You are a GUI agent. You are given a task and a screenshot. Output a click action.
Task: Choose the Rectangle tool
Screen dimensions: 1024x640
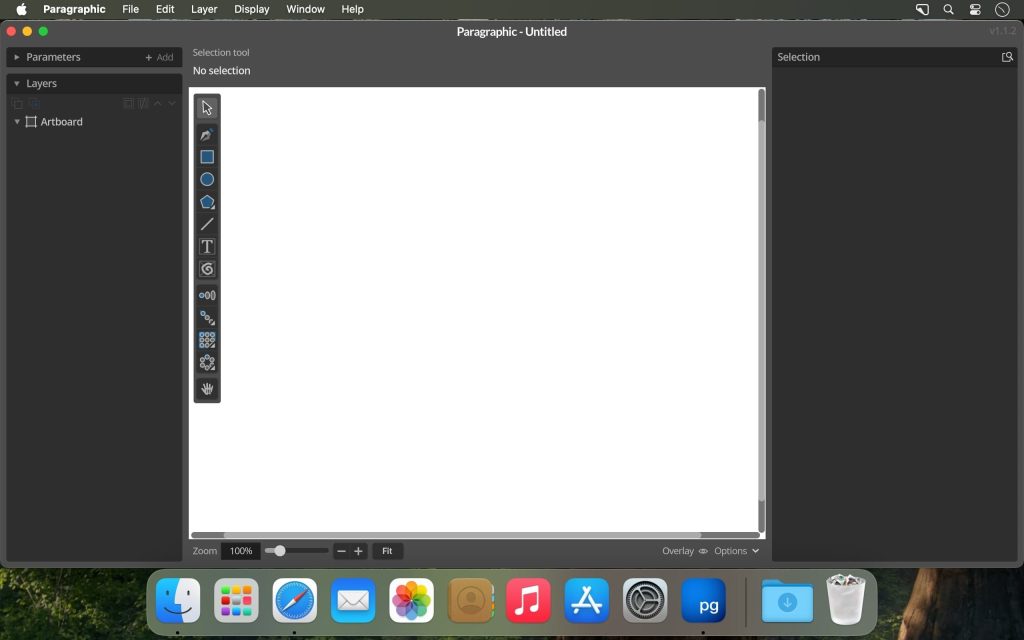(207, 157)
